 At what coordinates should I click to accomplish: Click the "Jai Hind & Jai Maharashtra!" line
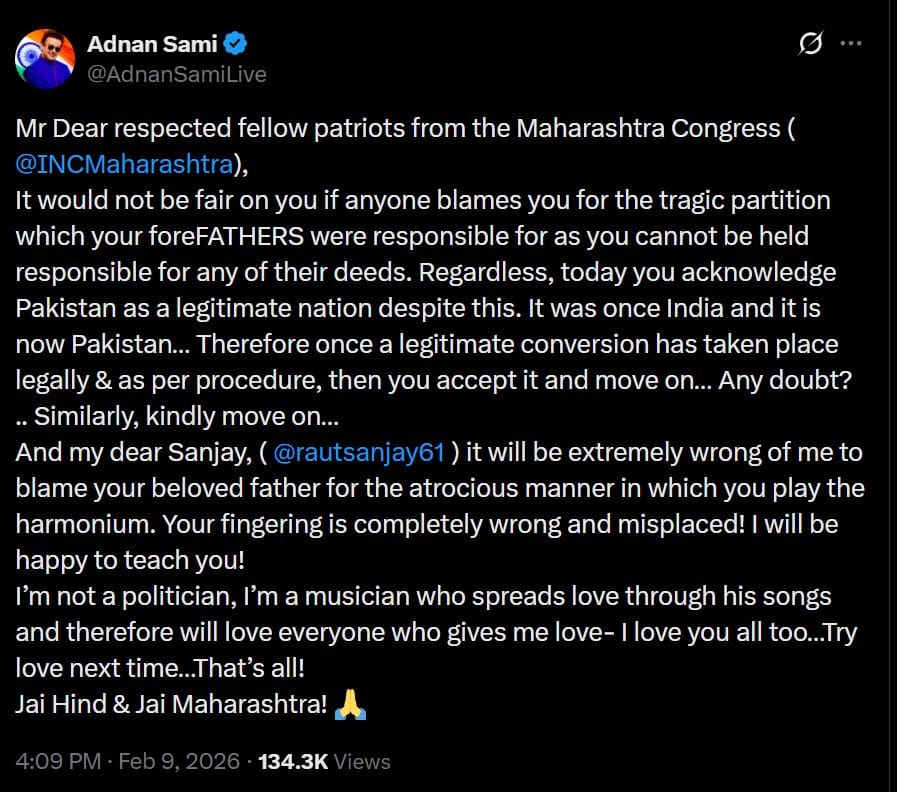point(171,704)
